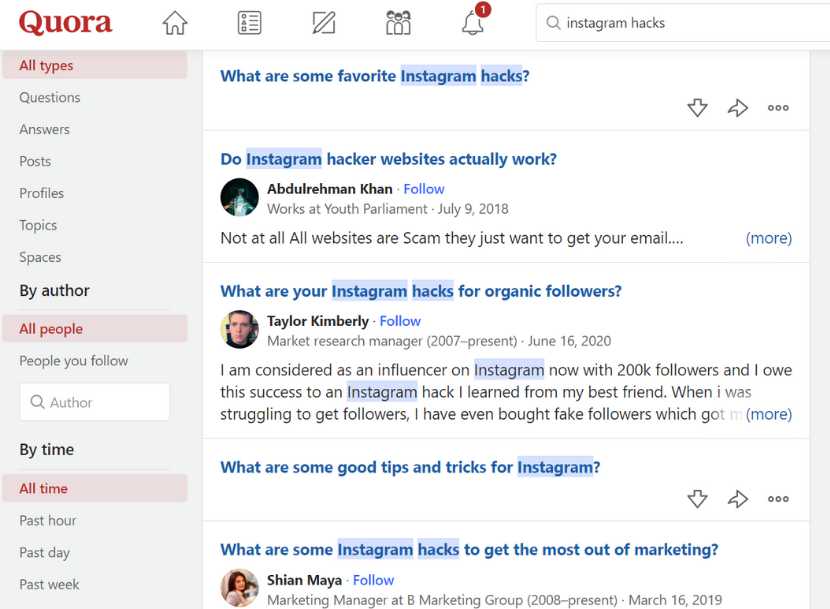Open 'Instagram hacks to get most out of marketing'
This screenshot has width=830, height=609.
(x=469, y=550)
